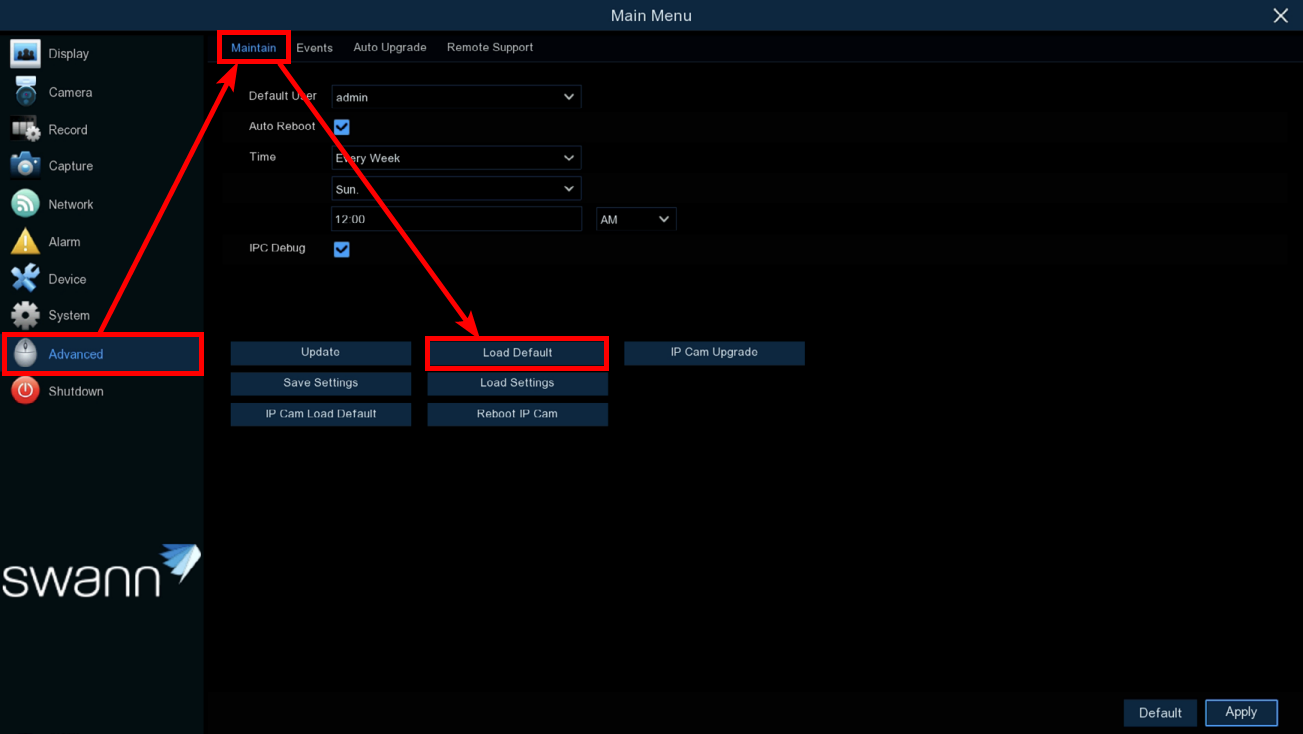Click the Capture camera icon
1303x734 pixels.
point(25,166)
